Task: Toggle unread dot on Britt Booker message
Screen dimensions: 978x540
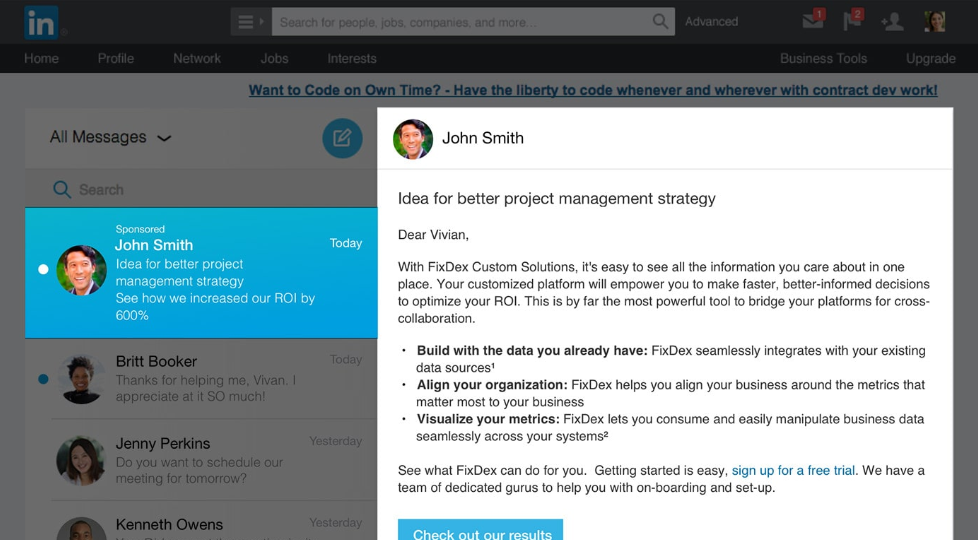Action: tap(43, 379)
